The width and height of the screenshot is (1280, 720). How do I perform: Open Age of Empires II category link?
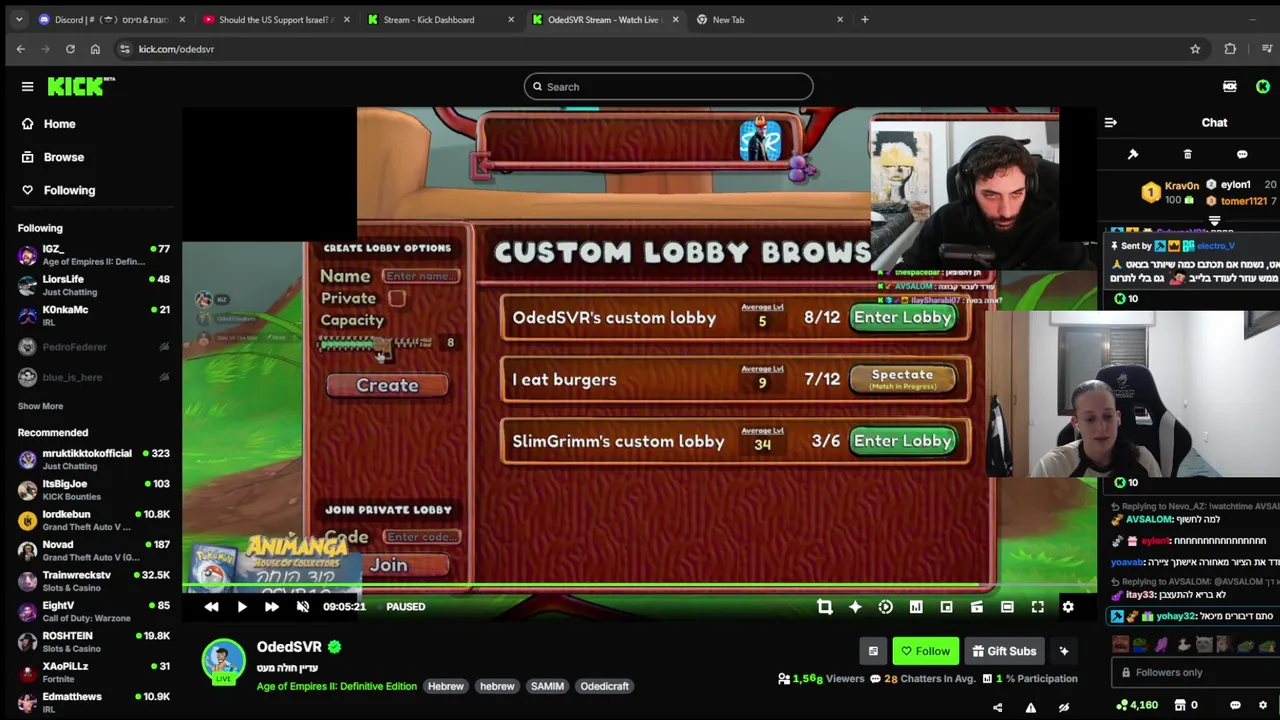[336, 686]
